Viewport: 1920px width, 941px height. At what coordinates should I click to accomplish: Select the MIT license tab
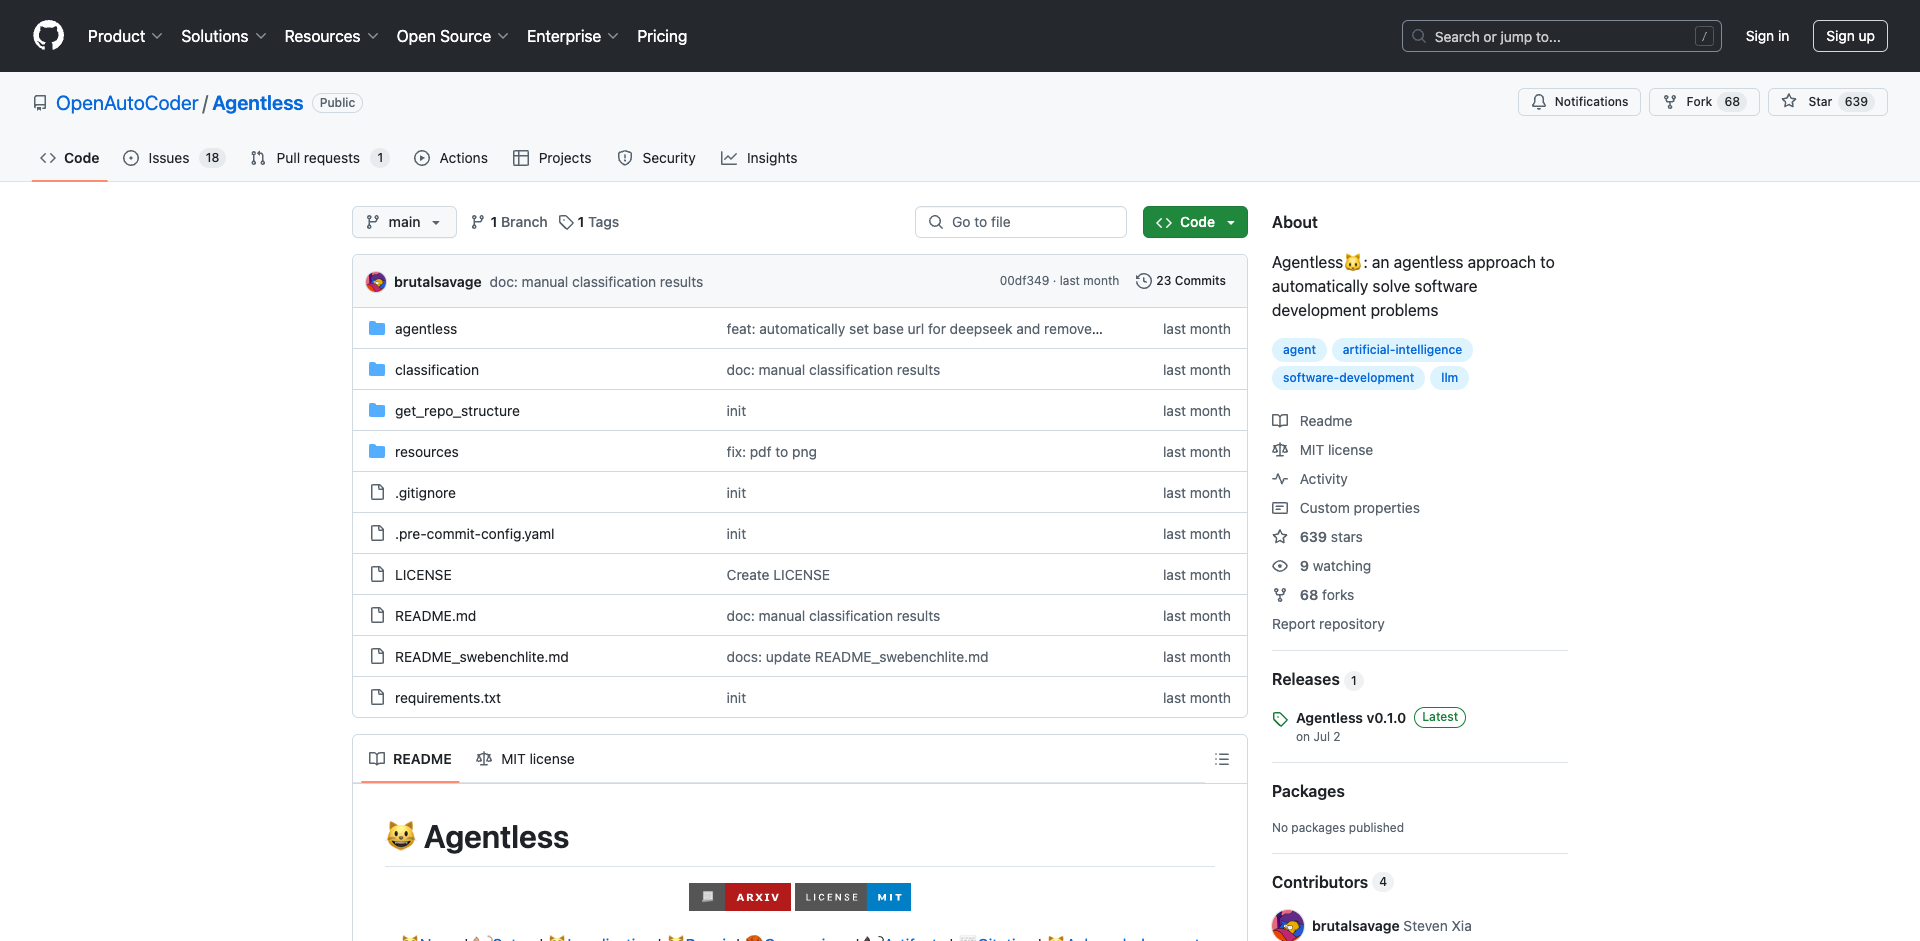coord(525,759)
